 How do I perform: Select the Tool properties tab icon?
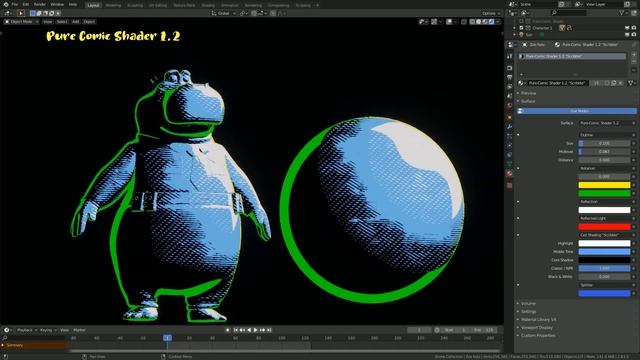509,56
